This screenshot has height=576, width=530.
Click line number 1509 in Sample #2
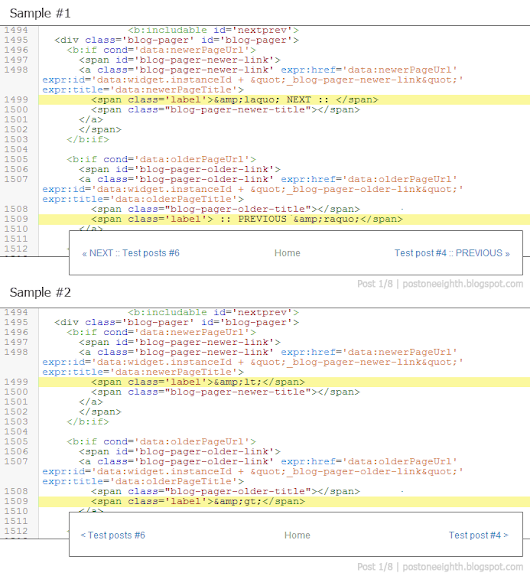pos(16,501)
